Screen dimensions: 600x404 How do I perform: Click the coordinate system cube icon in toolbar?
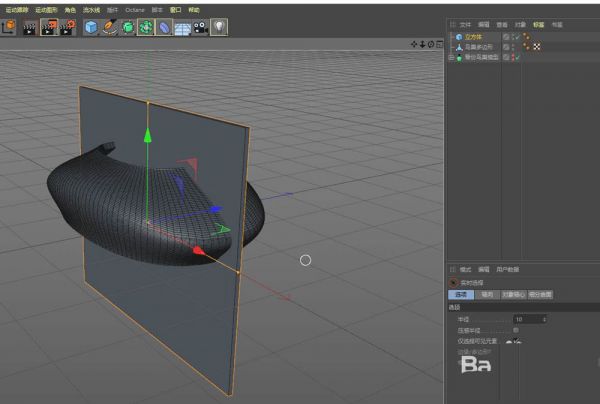(8, 27)
